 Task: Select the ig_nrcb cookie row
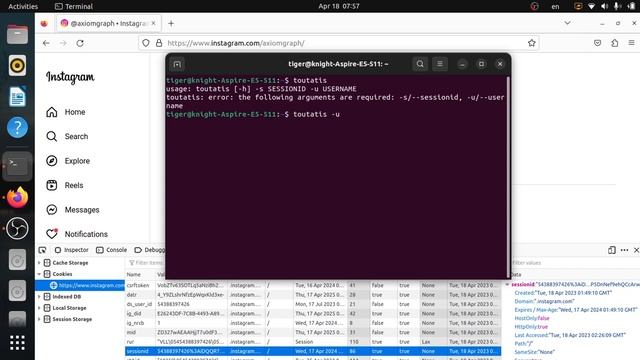point(313,323)
